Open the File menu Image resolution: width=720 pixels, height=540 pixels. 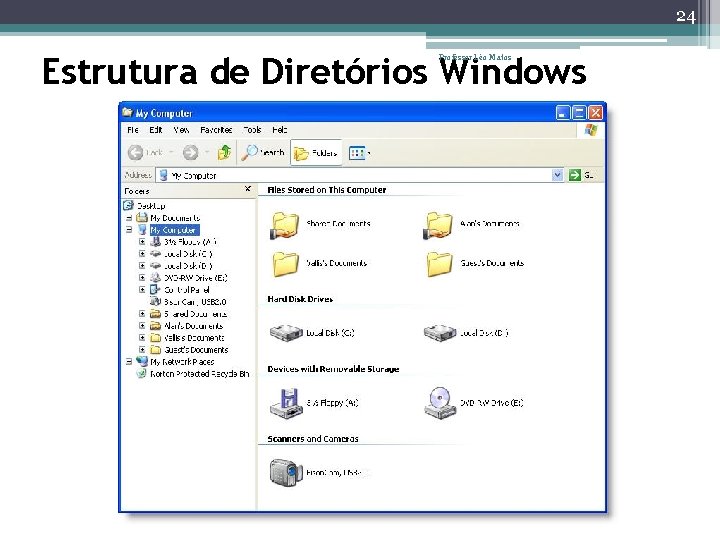pyautogui.click(x=133, y=130)
